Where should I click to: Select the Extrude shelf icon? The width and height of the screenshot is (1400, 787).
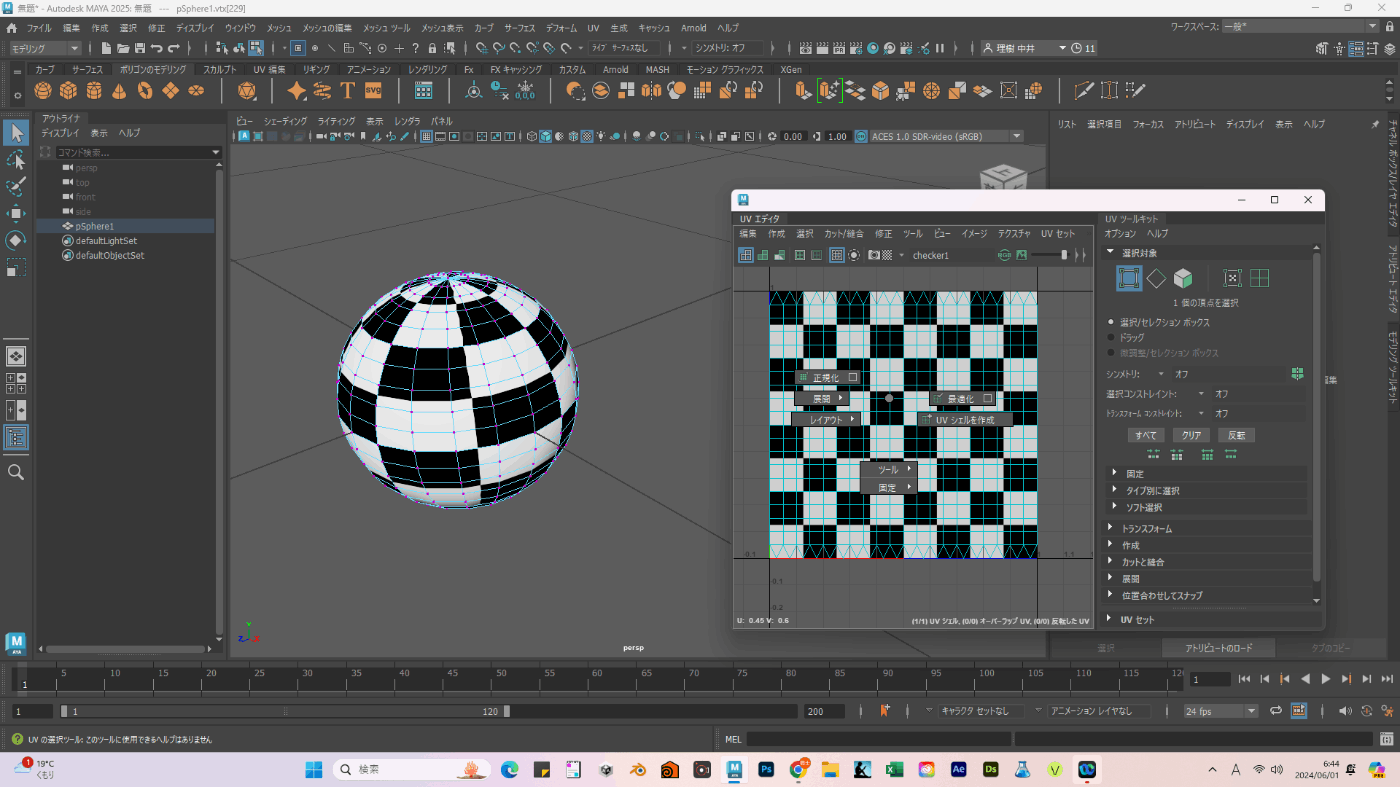pyautogui.click(x=803, y=91)
